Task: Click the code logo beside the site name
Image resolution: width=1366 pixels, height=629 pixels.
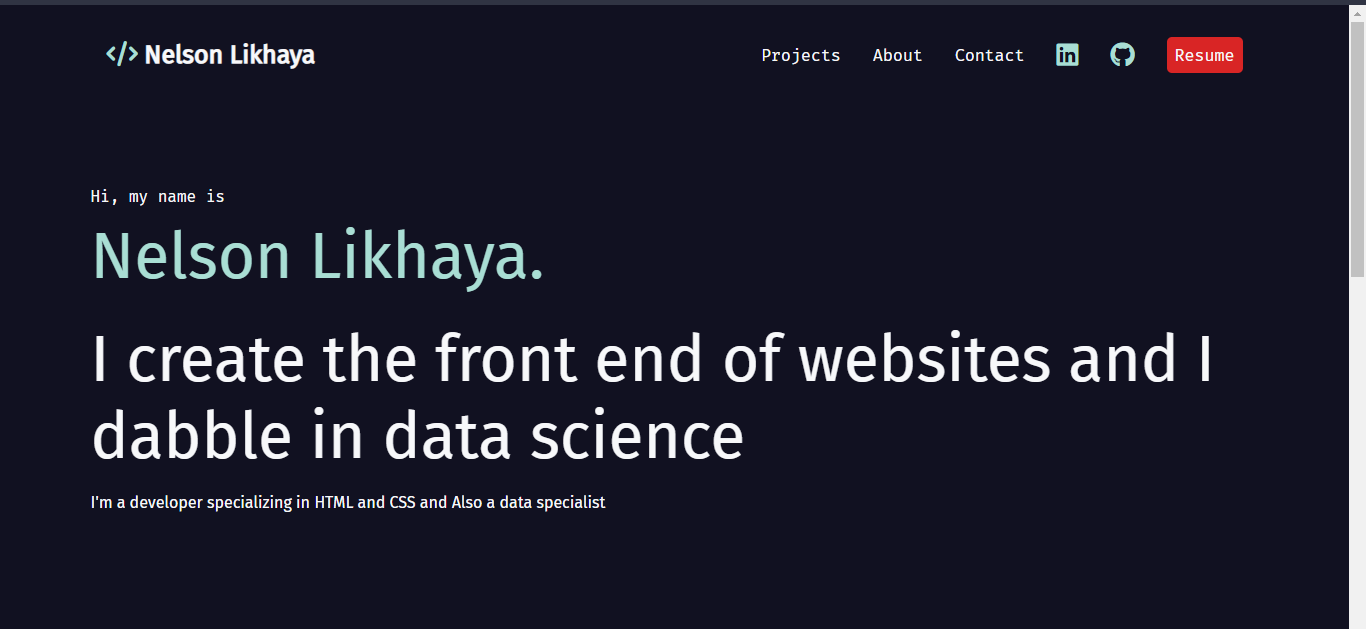Action: (x=121, y=54)
